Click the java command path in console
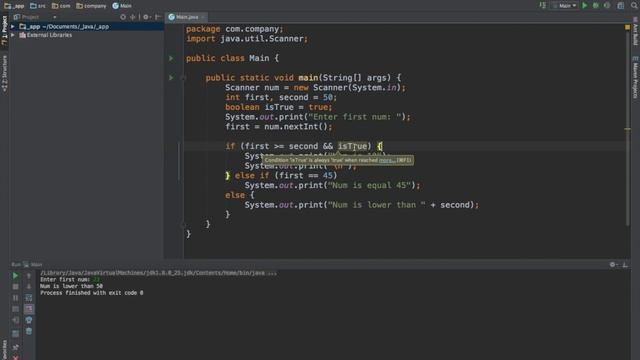This screenshot has width=640, height=360. pyautogui.click(x=158, y=273)
